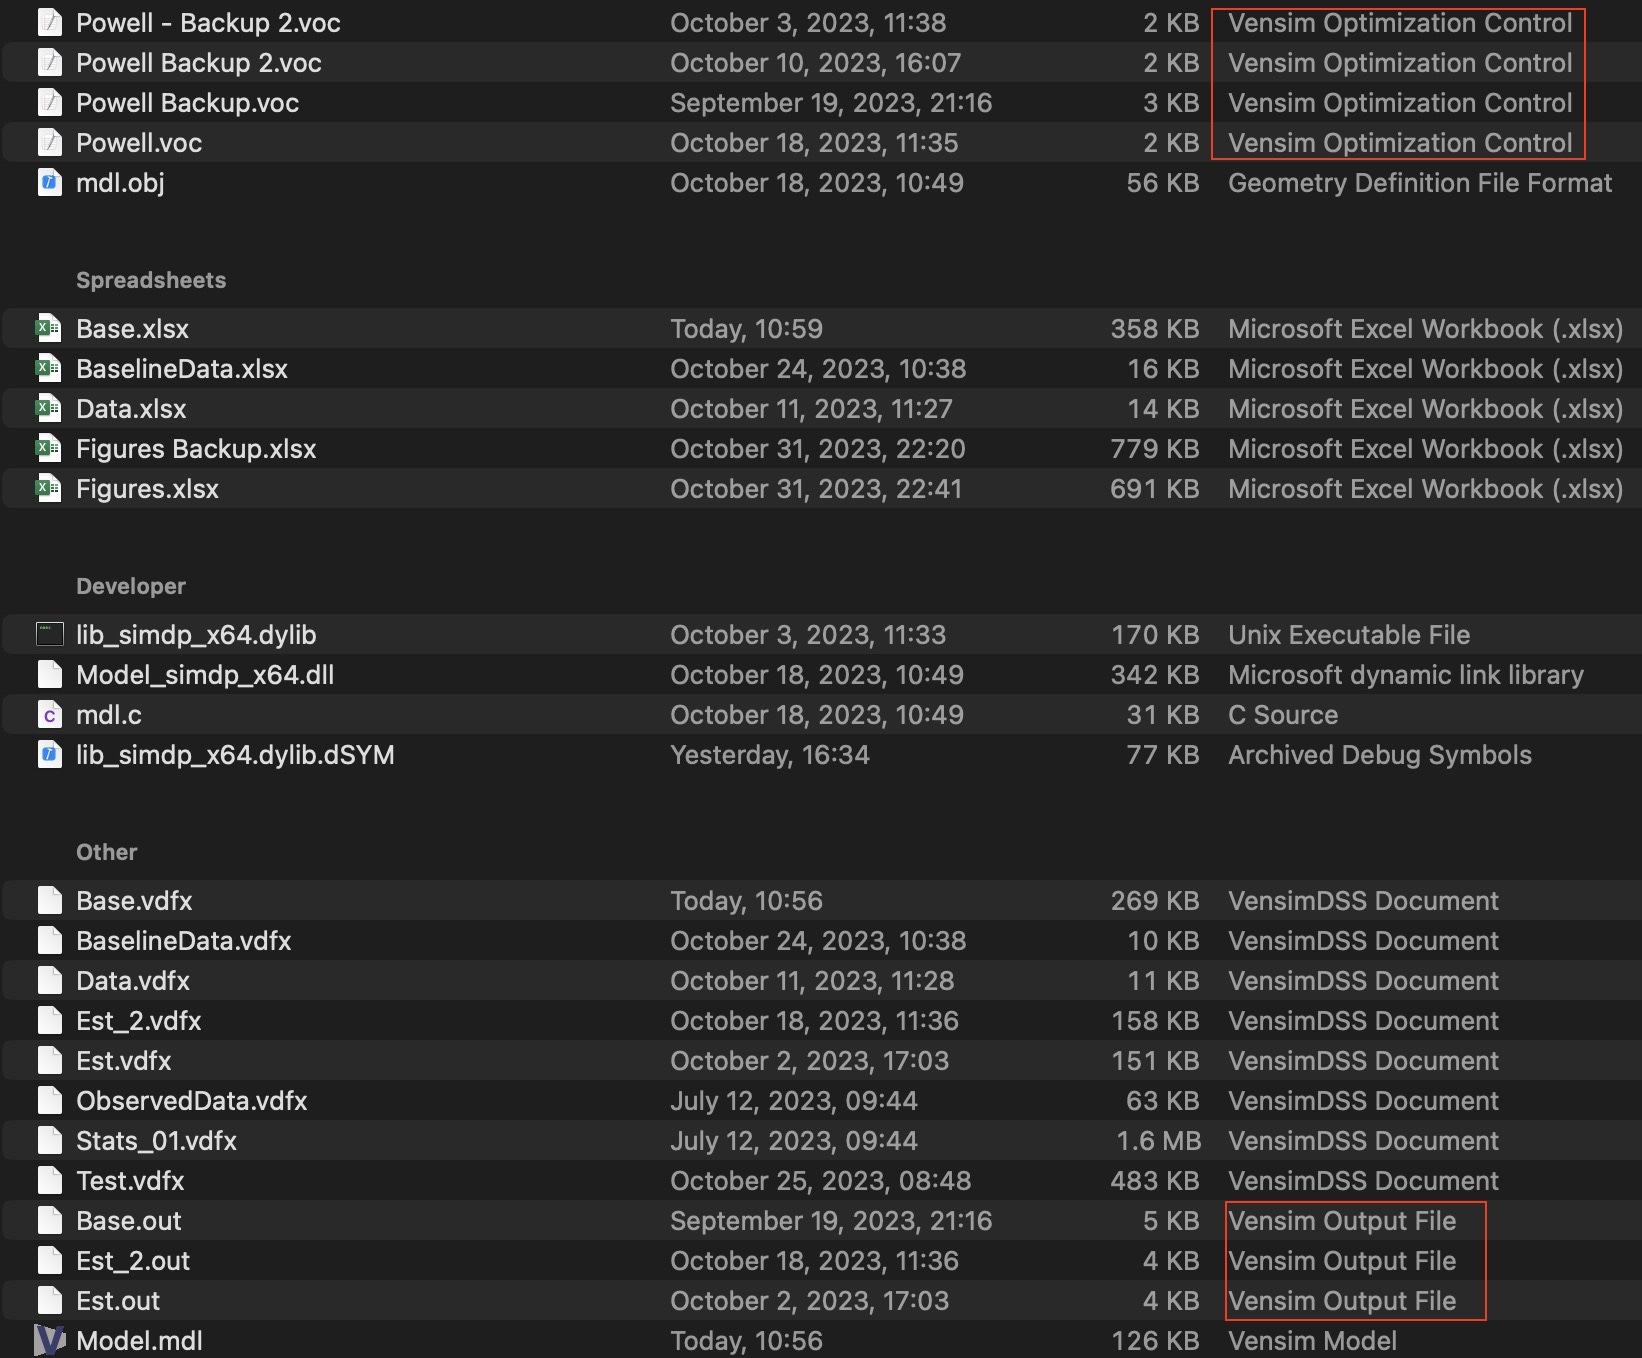Click the Unix Executable File kind label
Screen dimensions: 1642x1358
(1349, 635)
